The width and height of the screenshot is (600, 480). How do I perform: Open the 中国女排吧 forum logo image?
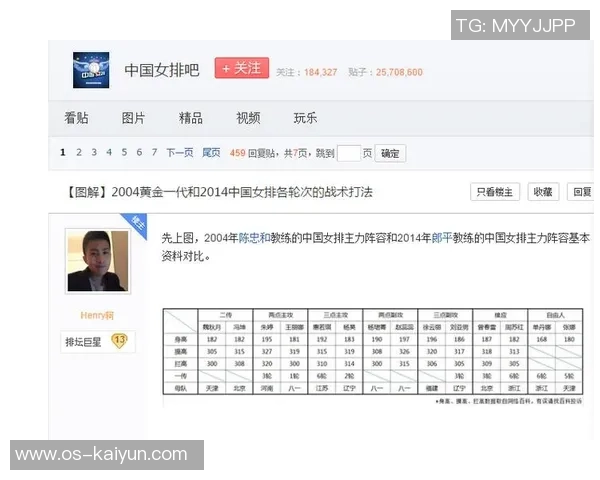click(91, 70)
